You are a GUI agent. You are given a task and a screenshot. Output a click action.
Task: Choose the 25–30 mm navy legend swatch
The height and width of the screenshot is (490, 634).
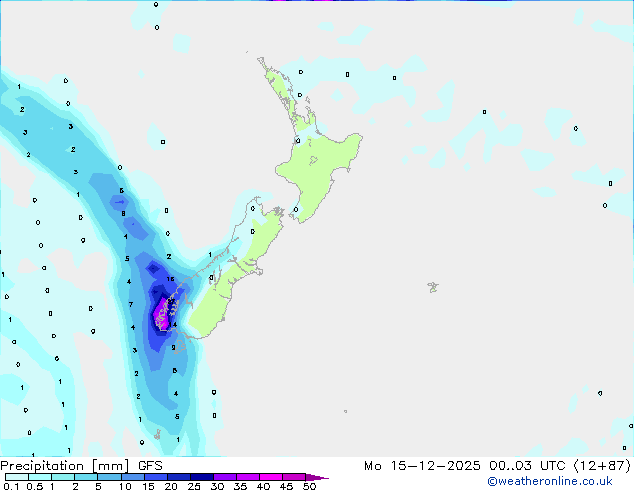tap(201, 477)
